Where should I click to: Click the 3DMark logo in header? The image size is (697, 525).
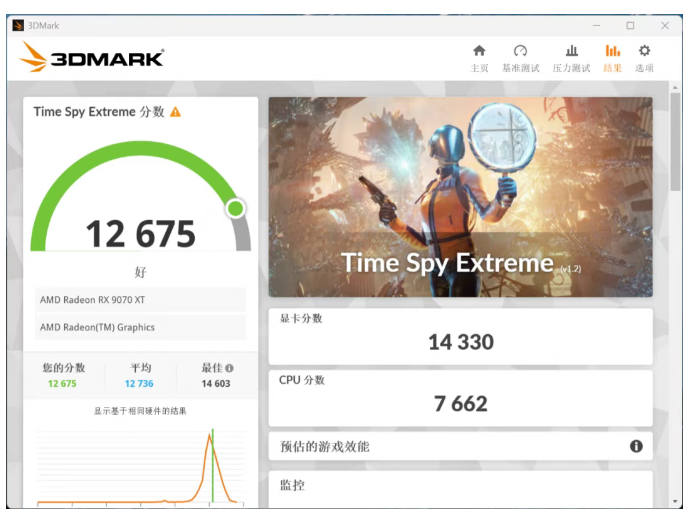pyautogui.click(x=92, y=58)
